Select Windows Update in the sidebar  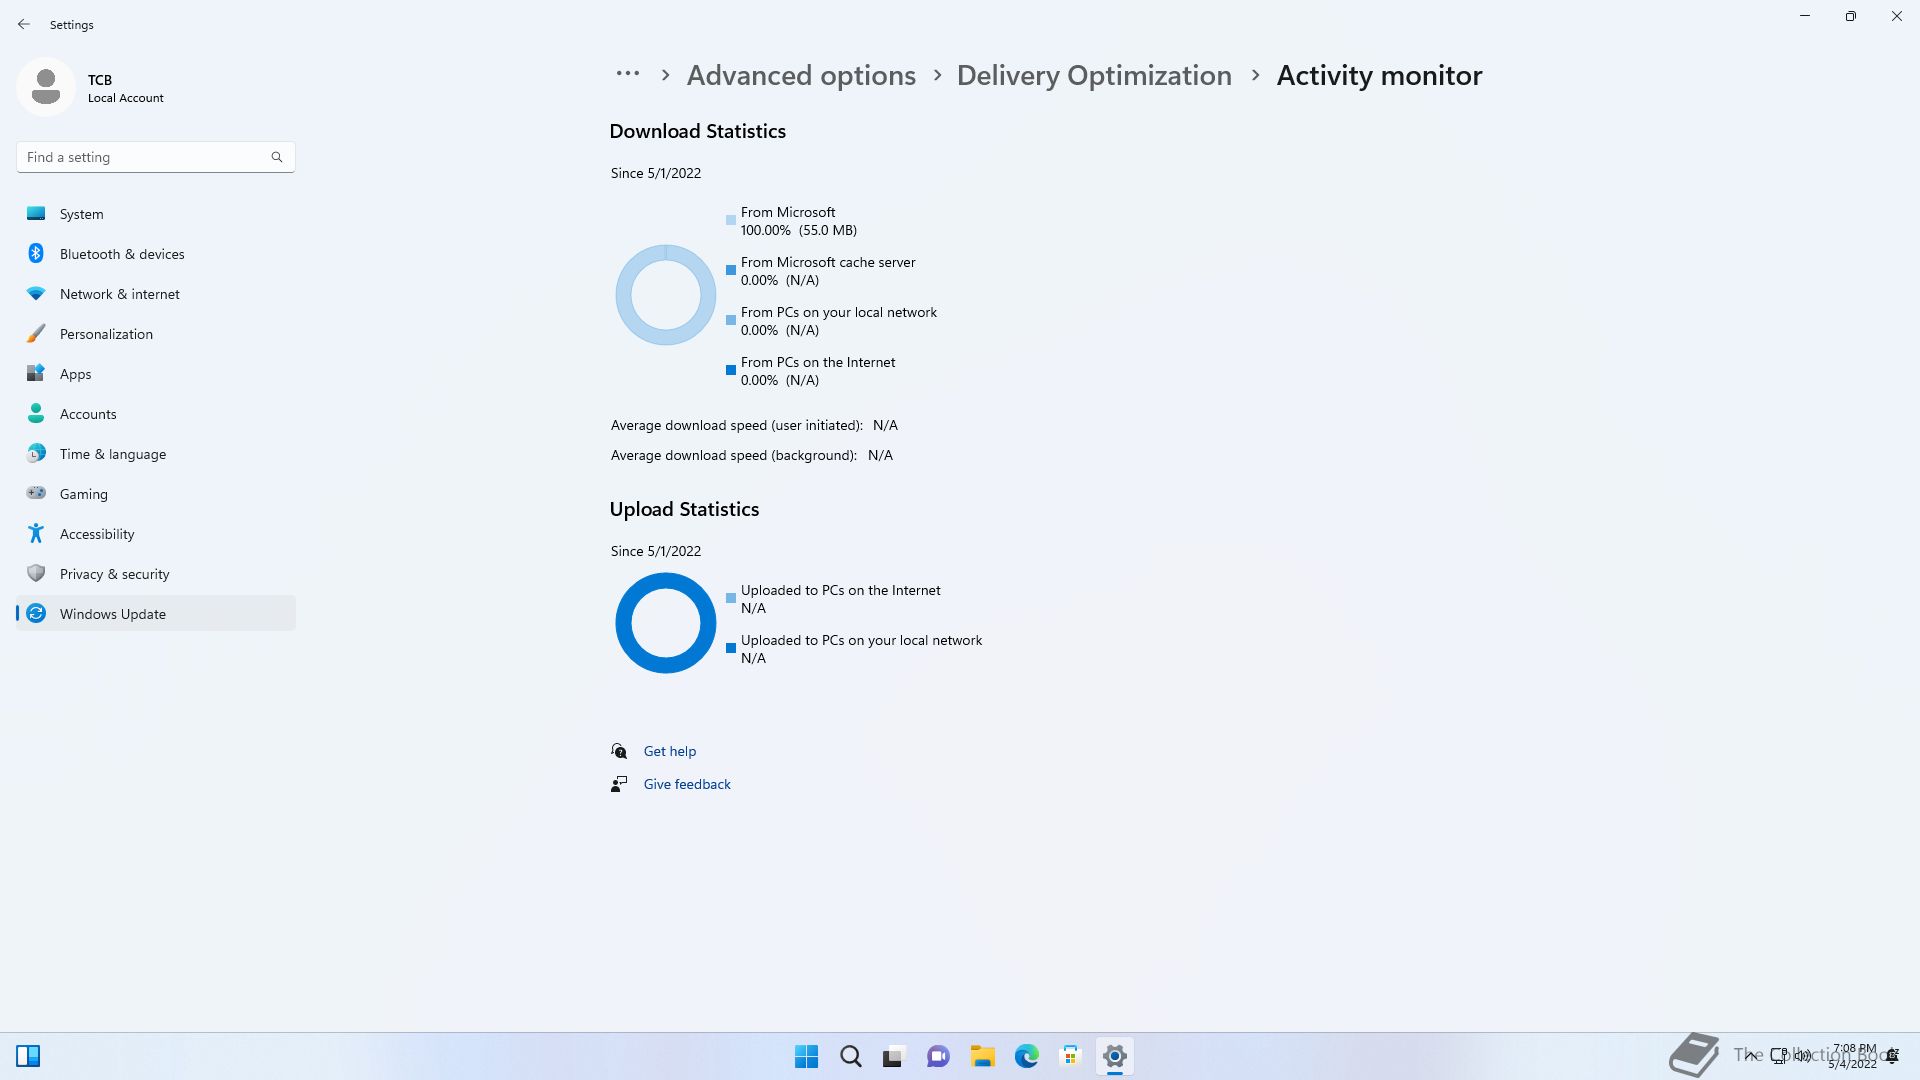point(155,614)
